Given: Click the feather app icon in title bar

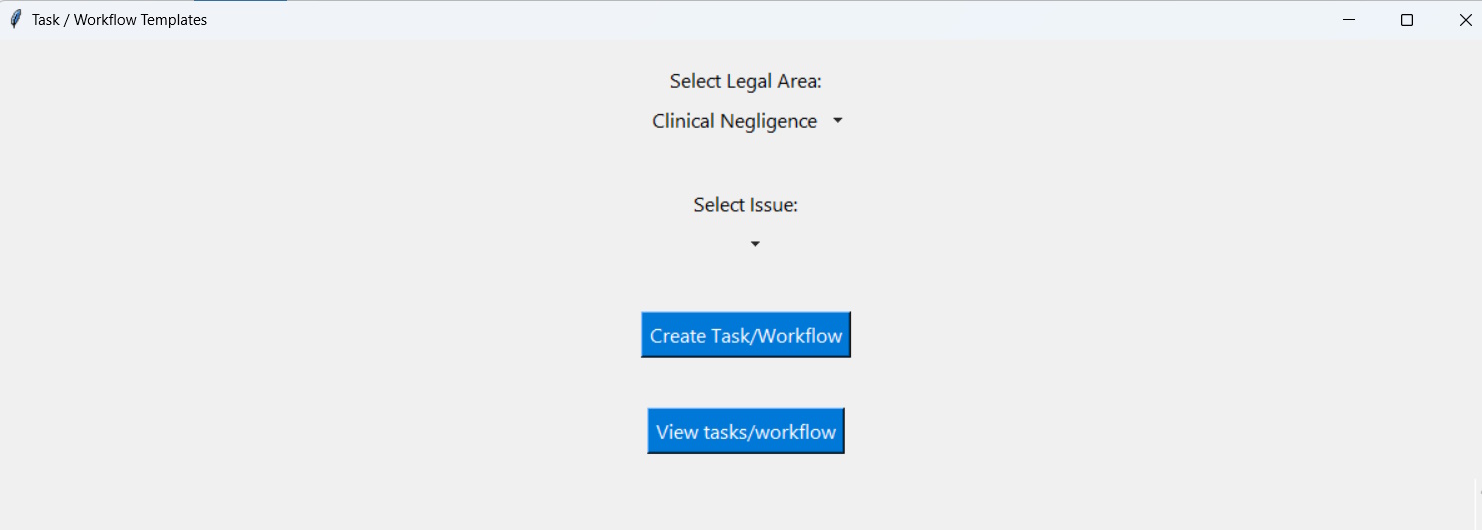Looking at the screenshot, I should 15,20.
